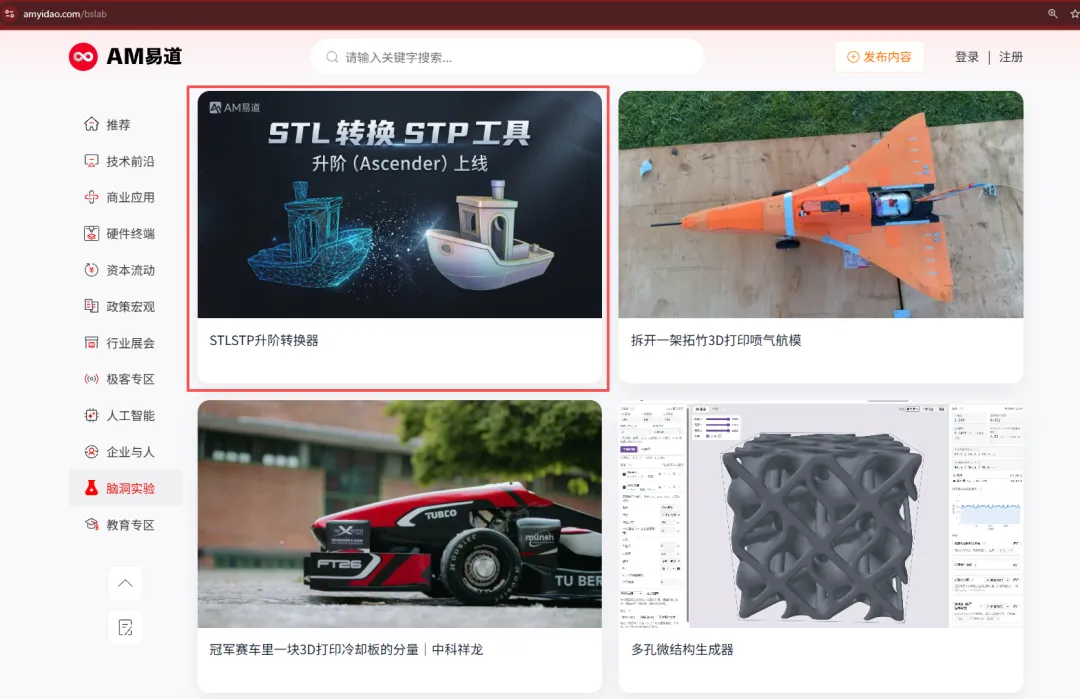Image resolution: width=1080 pixels, height=699 pixels.
Task: Click the amyidao.com/bslab address bar URL
Action: click(x=65, y=14)
